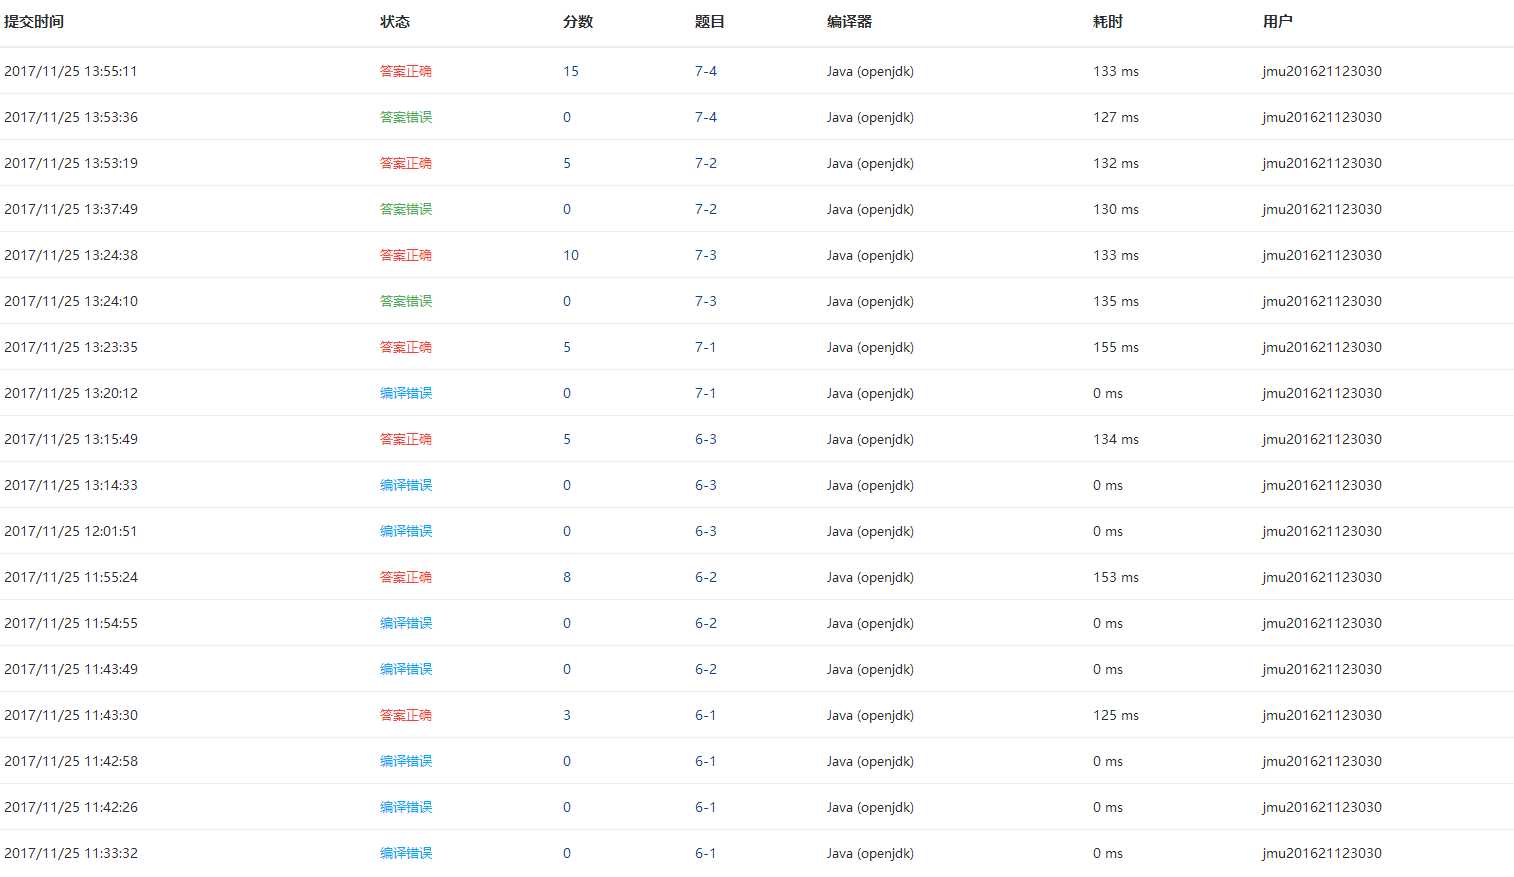Open problem 7-4 in the 13:55:11 row
The width and height of the screenshot is (1514, 877).
706,71
